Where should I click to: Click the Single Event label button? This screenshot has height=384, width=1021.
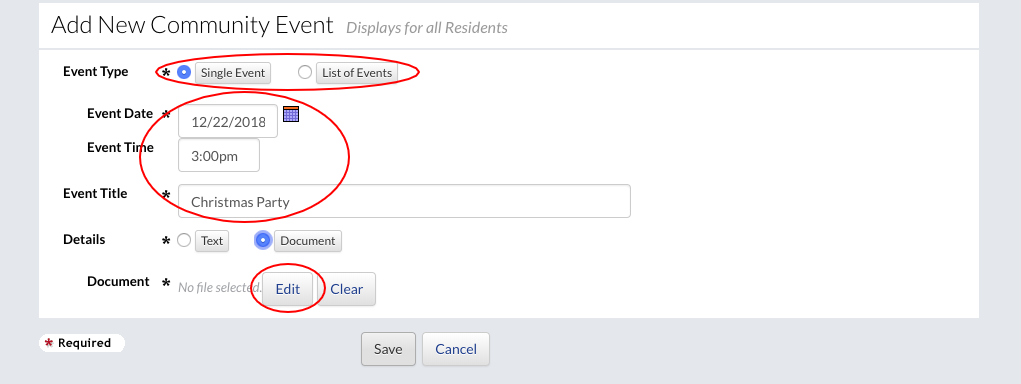233,72
